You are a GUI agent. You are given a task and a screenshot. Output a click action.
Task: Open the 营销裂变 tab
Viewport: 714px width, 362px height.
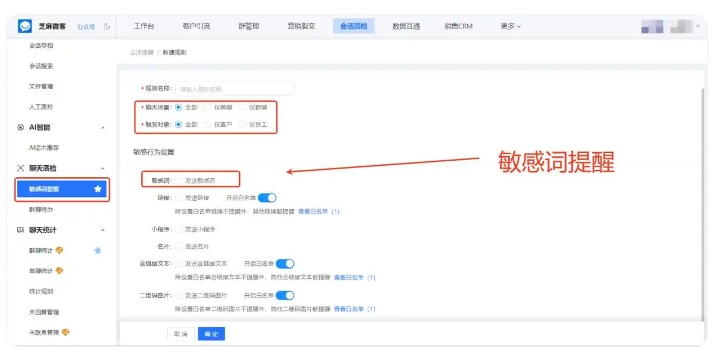pos(301,26)
